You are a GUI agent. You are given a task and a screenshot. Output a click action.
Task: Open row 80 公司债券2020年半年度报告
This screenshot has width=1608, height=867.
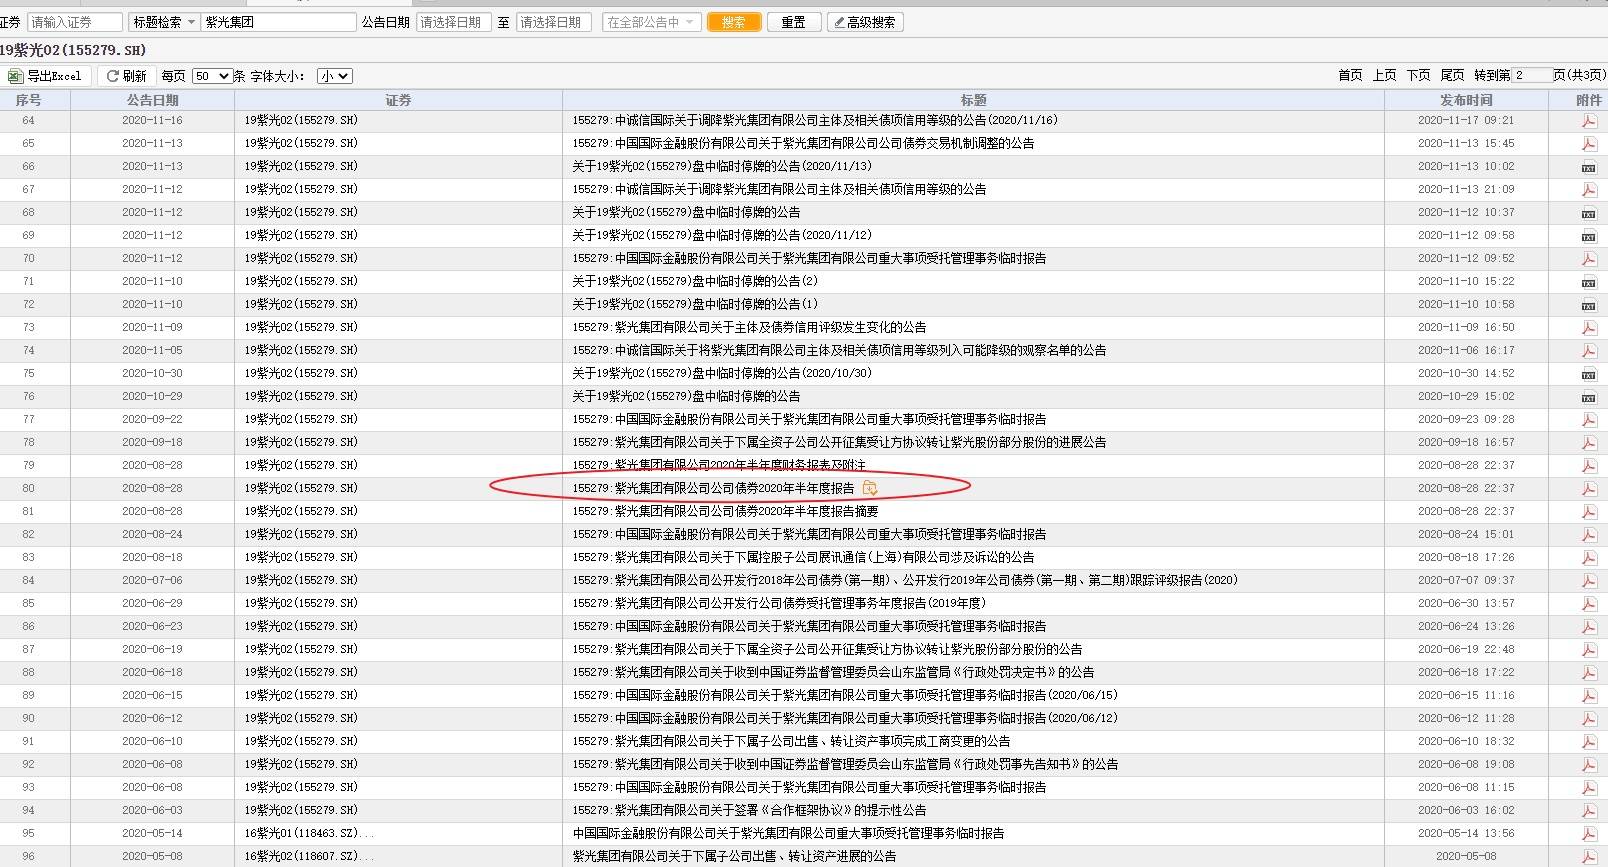click(713, 489)
